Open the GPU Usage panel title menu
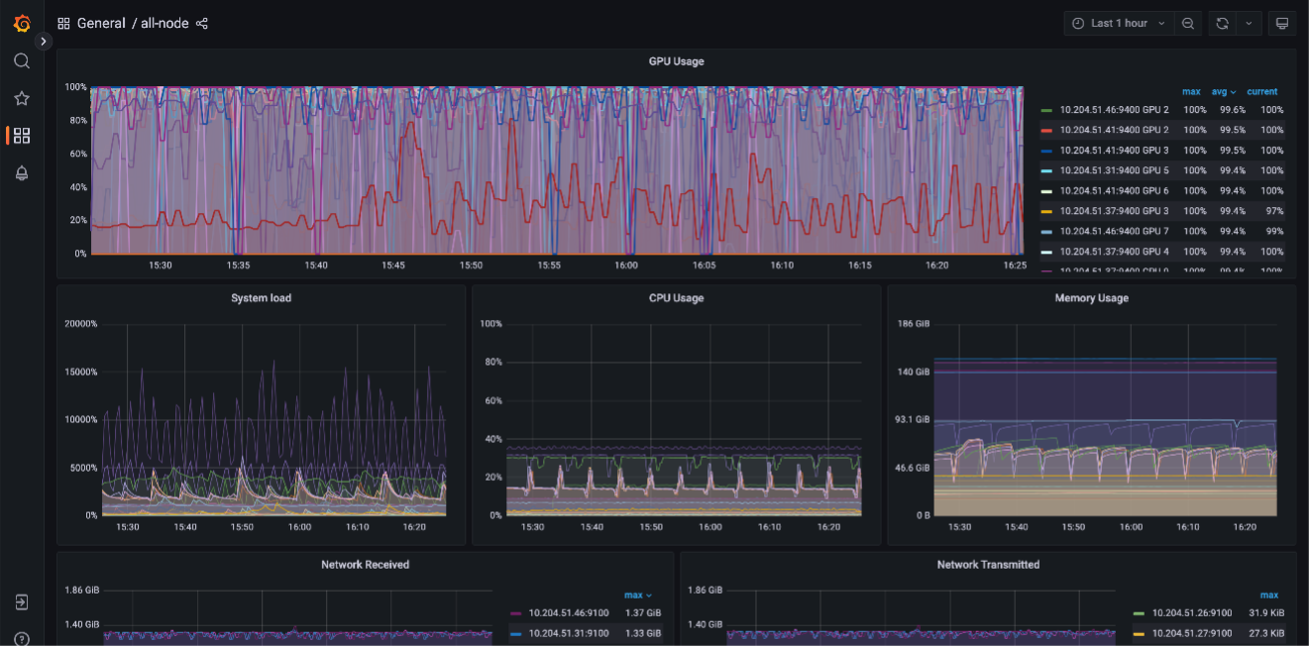This screenshot has width=1313, height=650. coord(676,61)
